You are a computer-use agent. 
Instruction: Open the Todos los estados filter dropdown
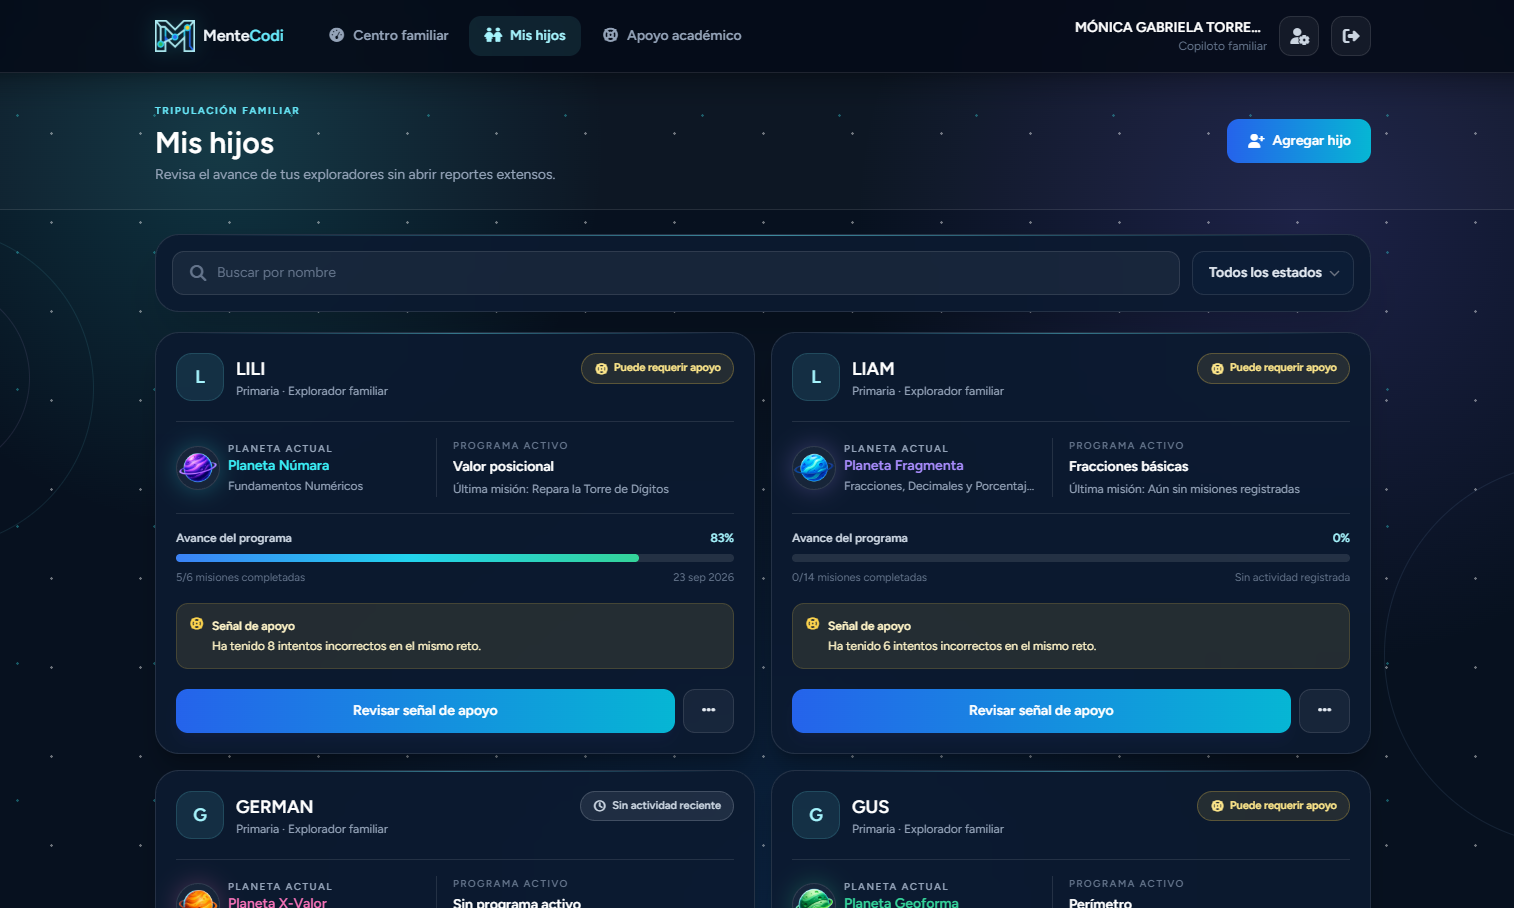click(1273, 273)
